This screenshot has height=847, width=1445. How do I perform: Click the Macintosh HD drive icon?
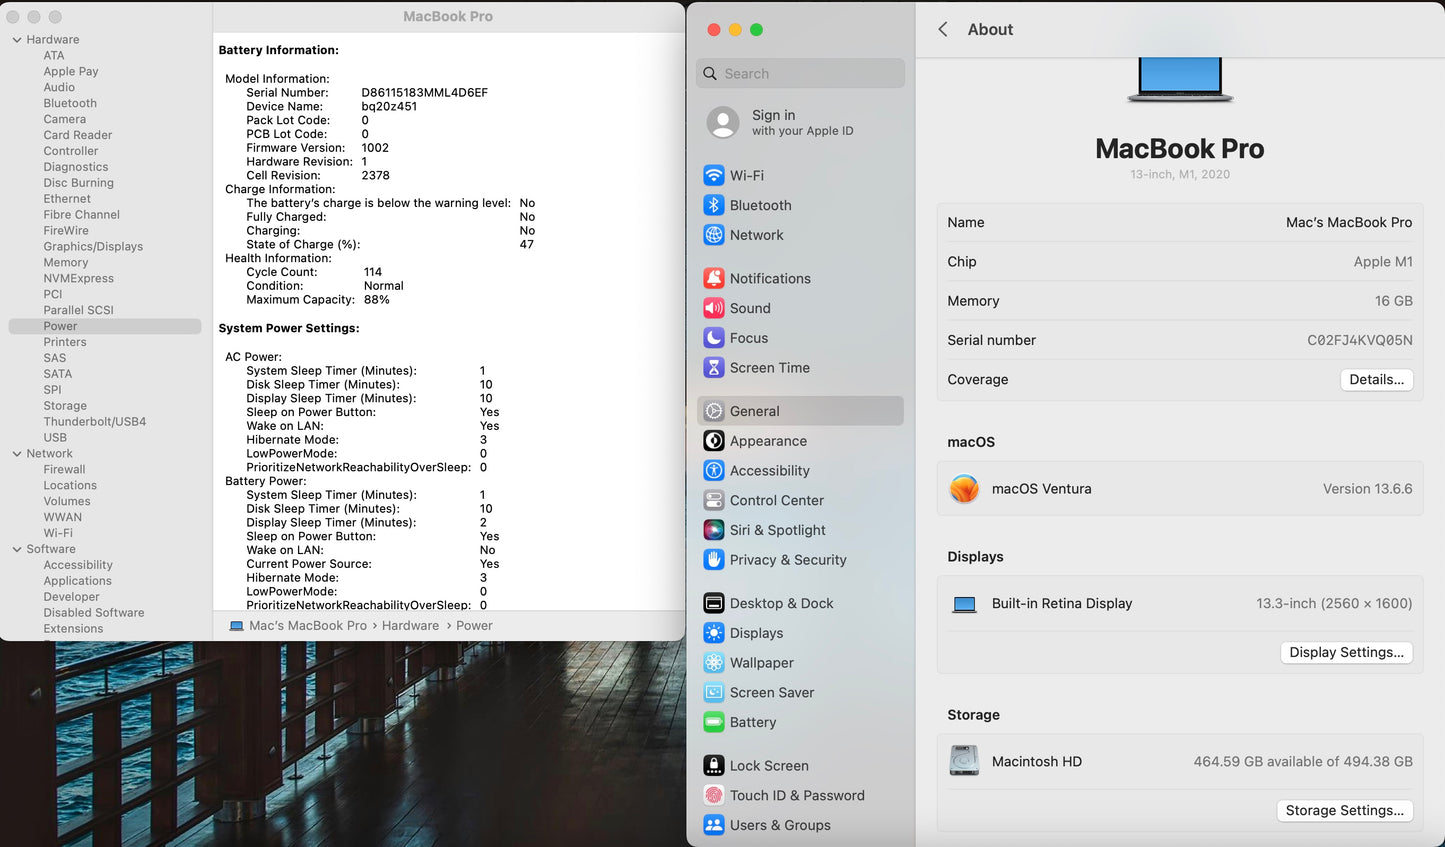click(x=964, y=761)
